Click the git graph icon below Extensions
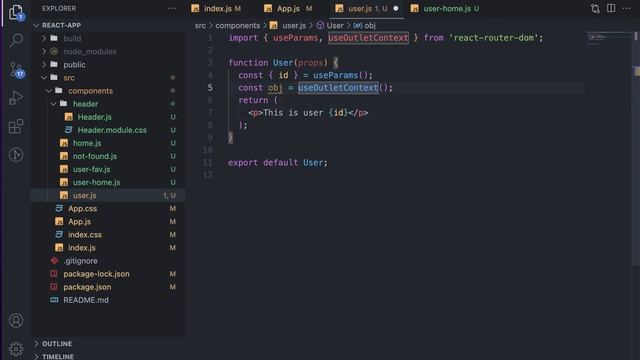The image size is (640, 360). tap(16, 155)
